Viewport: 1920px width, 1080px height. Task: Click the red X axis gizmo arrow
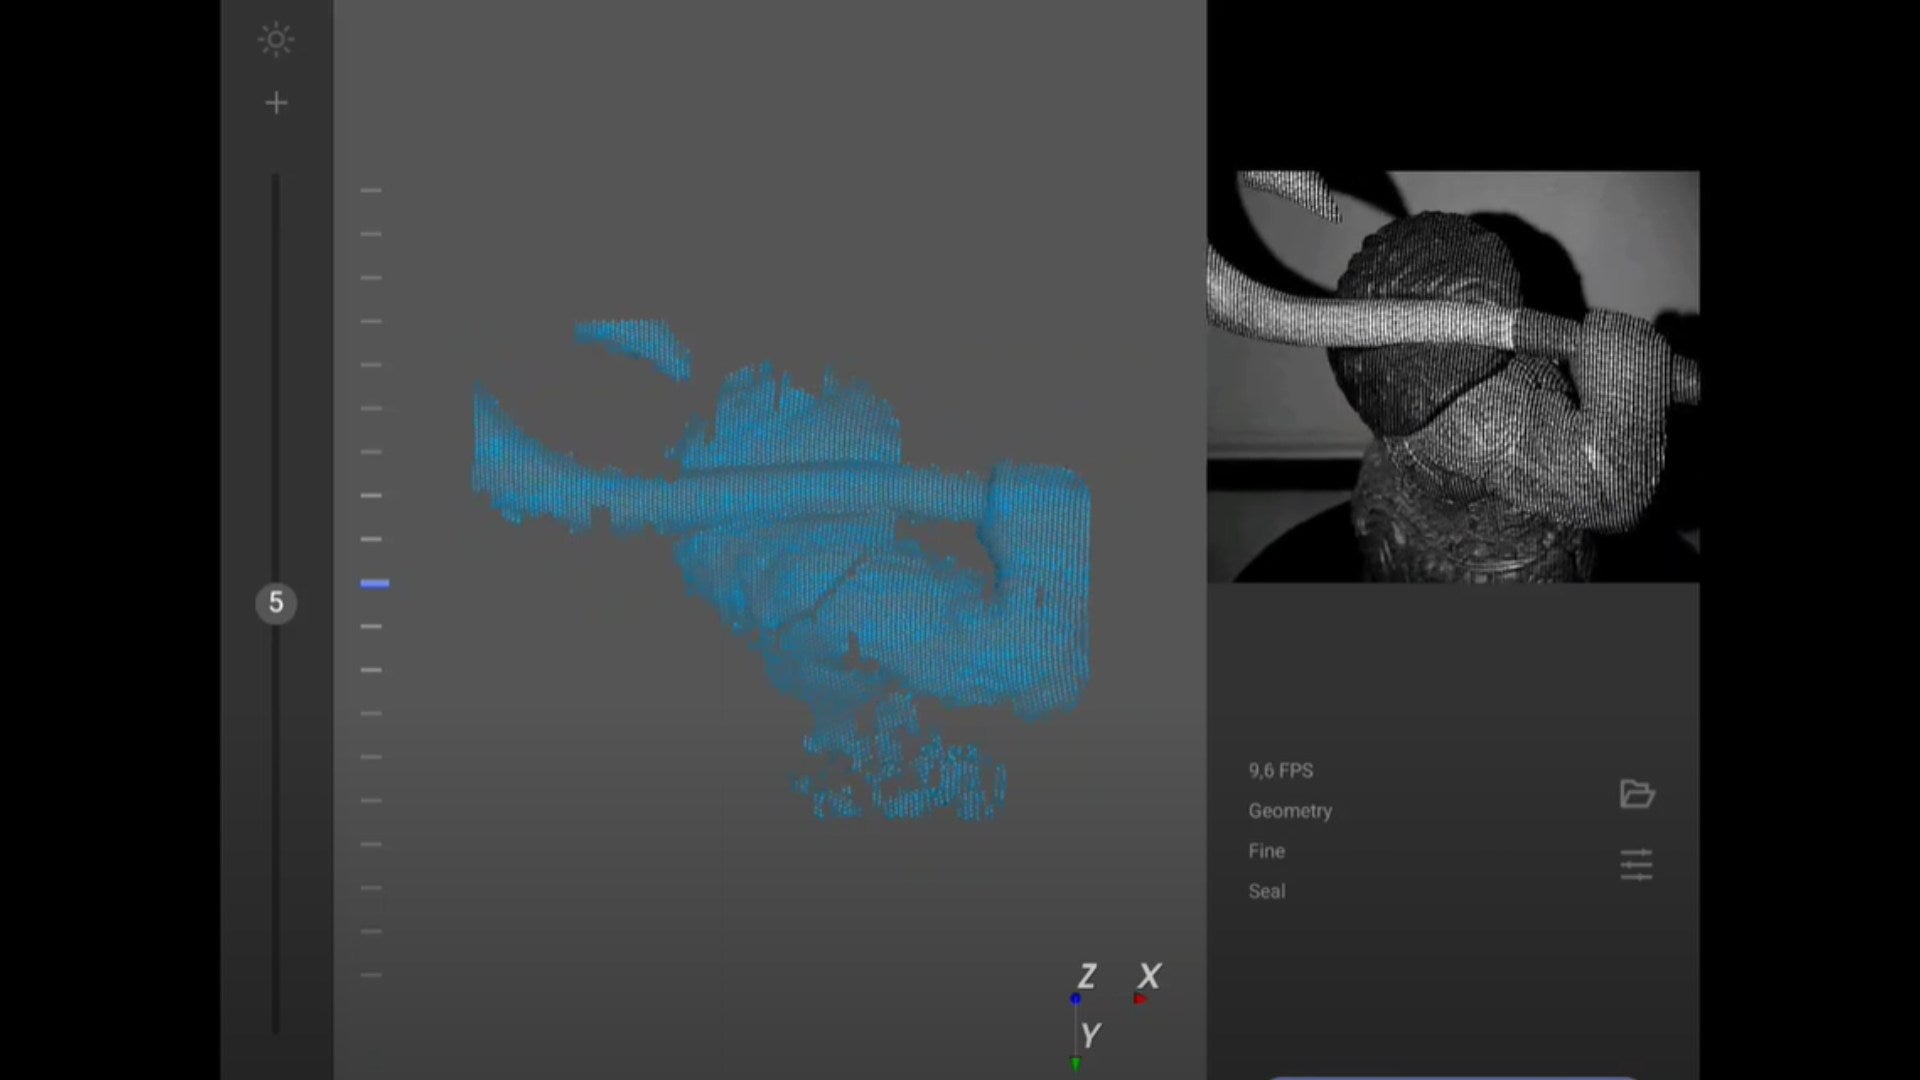pos(1140,998)
